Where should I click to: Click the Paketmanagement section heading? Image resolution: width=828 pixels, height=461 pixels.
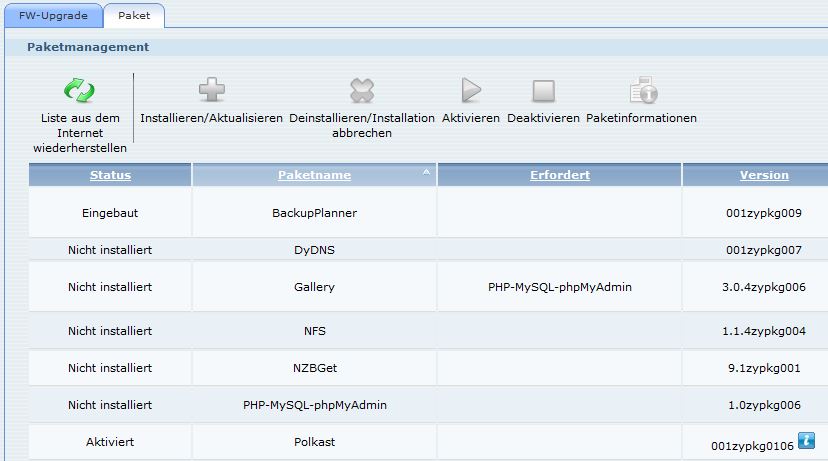tap(88, 47)
